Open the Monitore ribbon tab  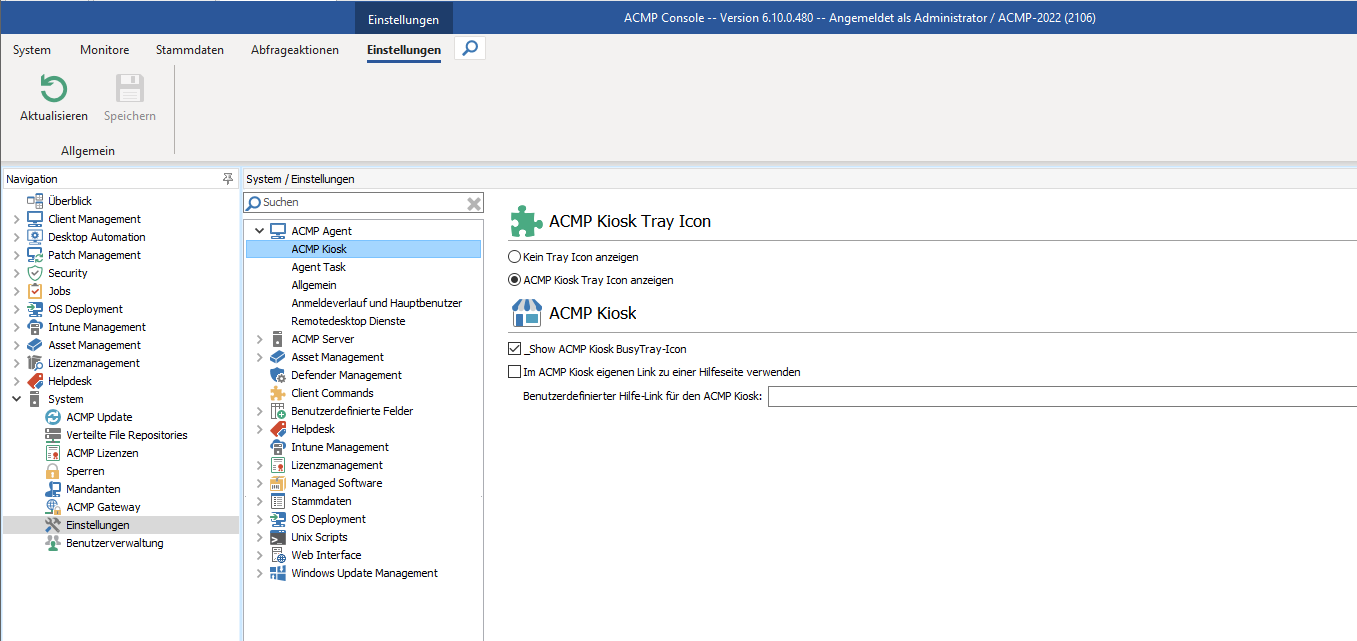[x=104, y=50]
